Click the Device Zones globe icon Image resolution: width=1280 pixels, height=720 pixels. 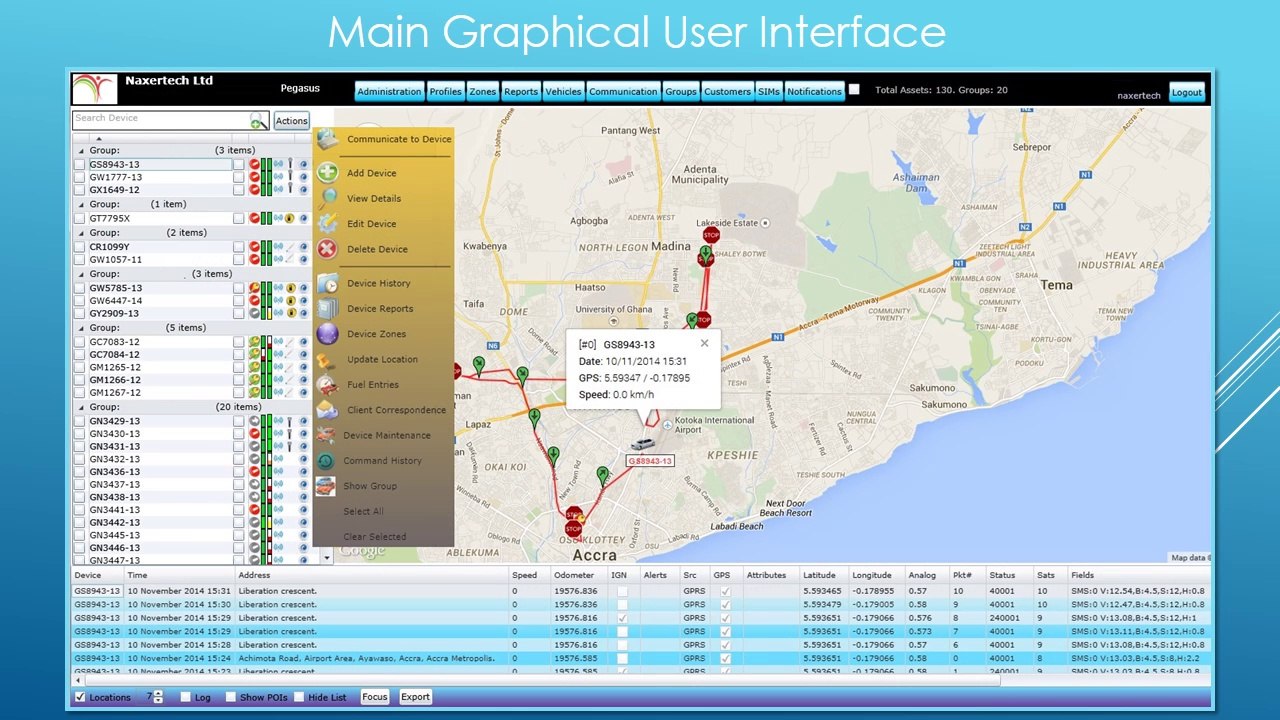coord(328,334)
